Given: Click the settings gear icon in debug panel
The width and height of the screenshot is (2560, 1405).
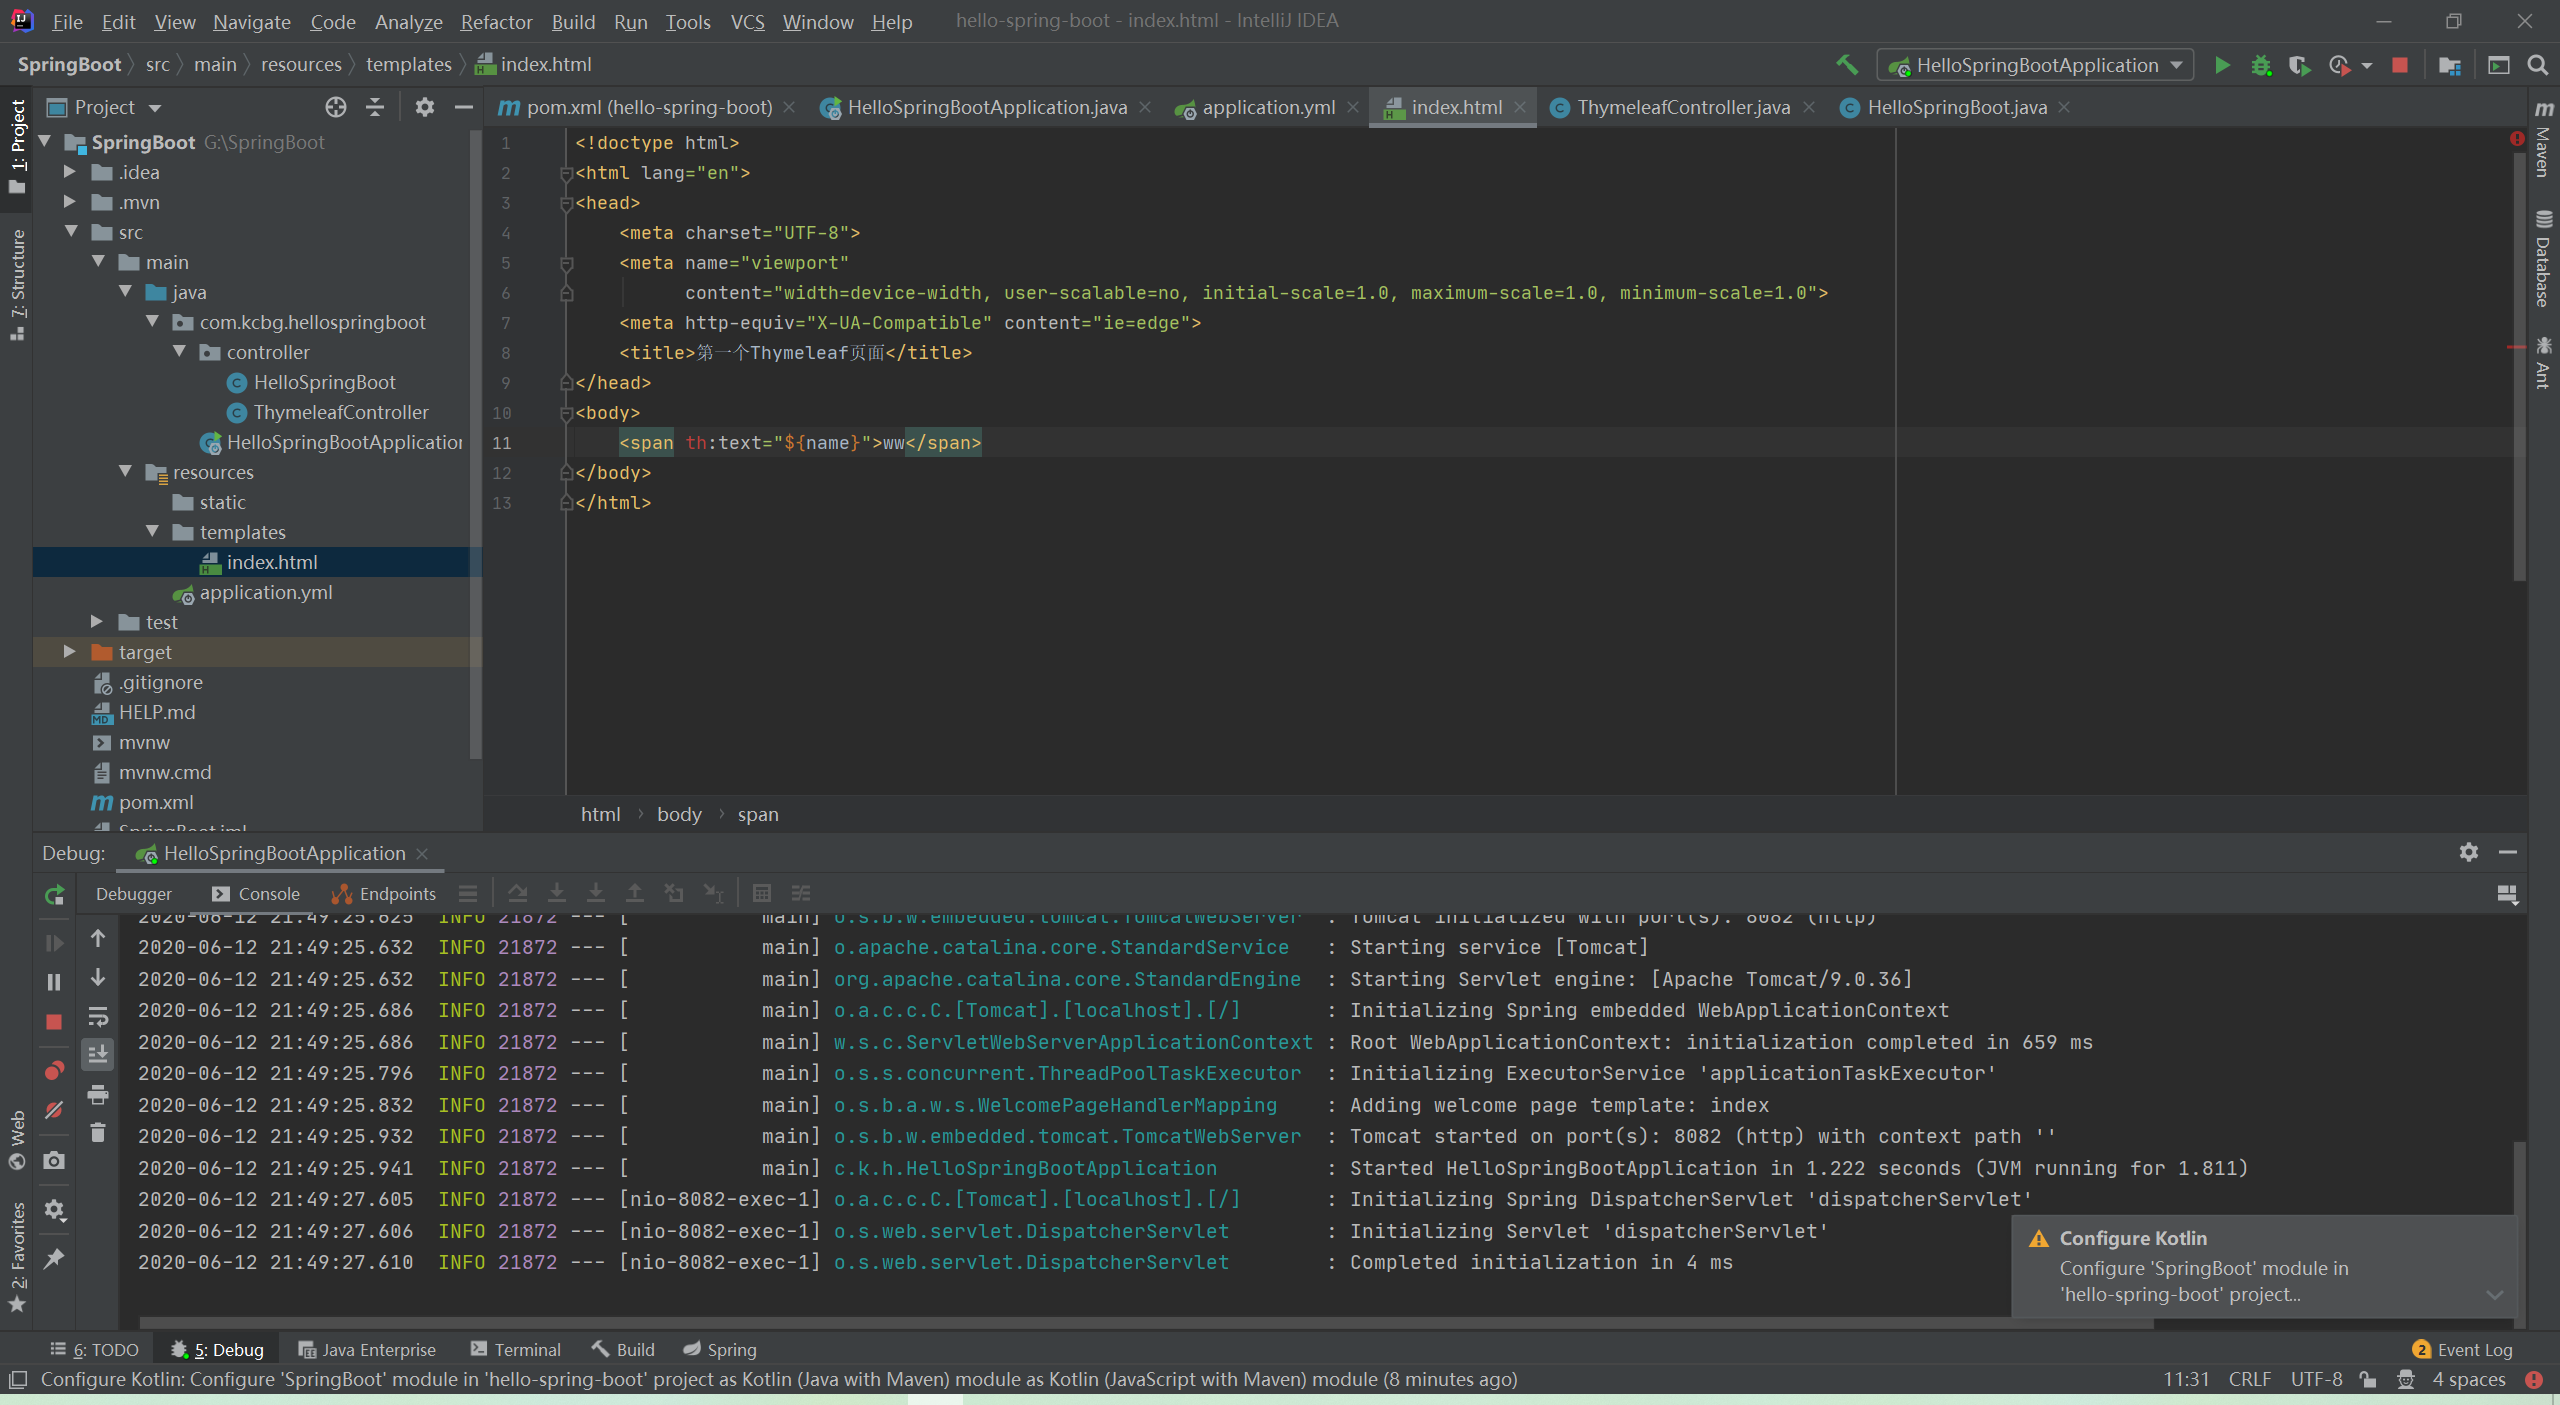Looking at the screenshot, I should (x=2468, y=851).
